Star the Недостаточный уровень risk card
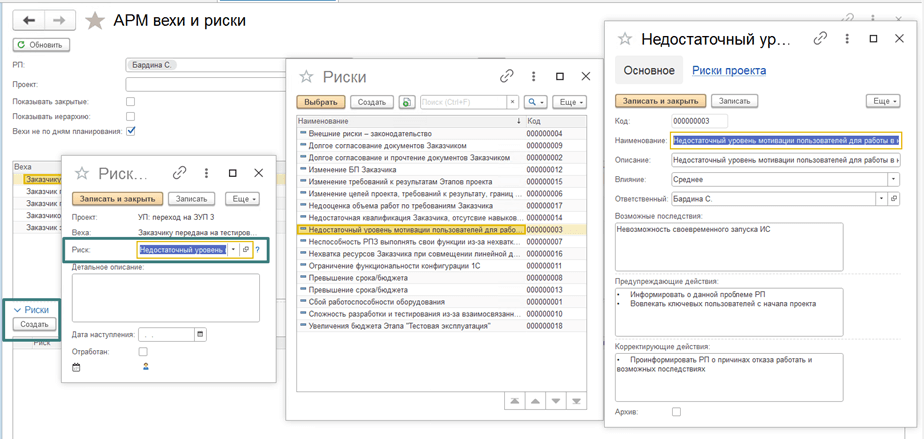The width and height of the screenshot is (924, 439). (625, 39)
